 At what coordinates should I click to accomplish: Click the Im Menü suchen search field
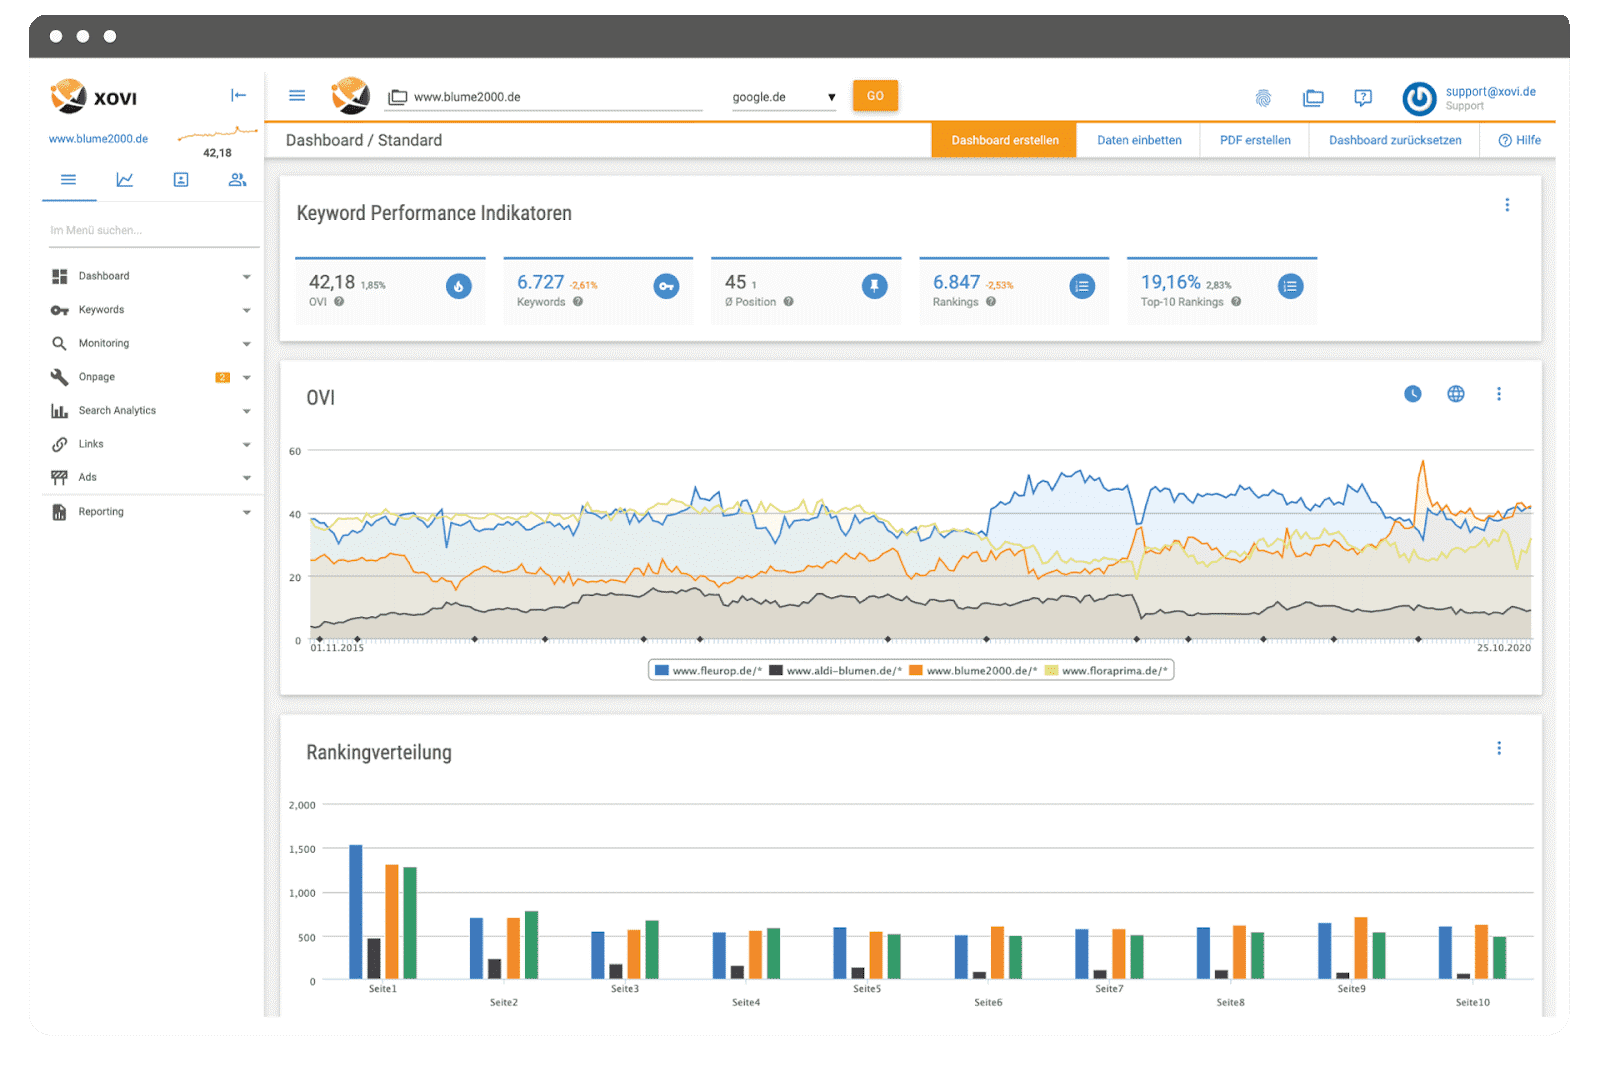click(x=154, y=231)
